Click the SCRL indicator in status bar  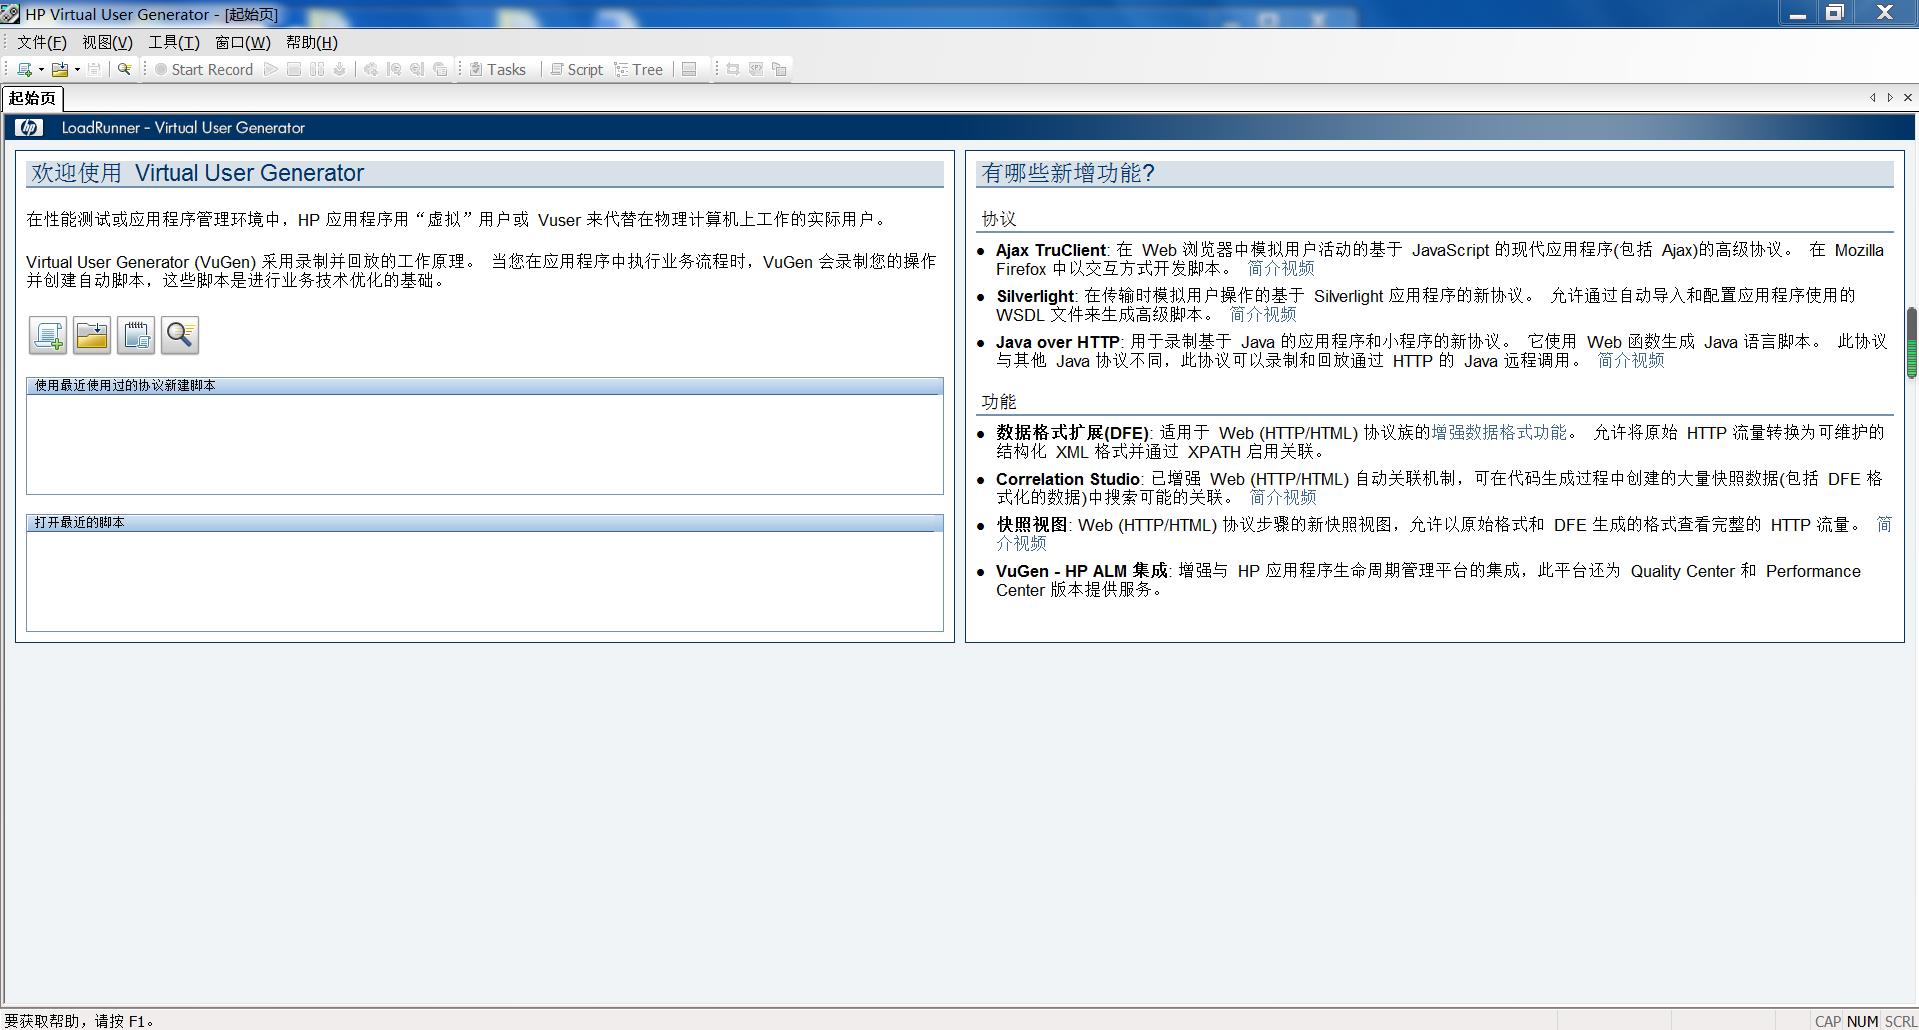pos(1900,1021)
